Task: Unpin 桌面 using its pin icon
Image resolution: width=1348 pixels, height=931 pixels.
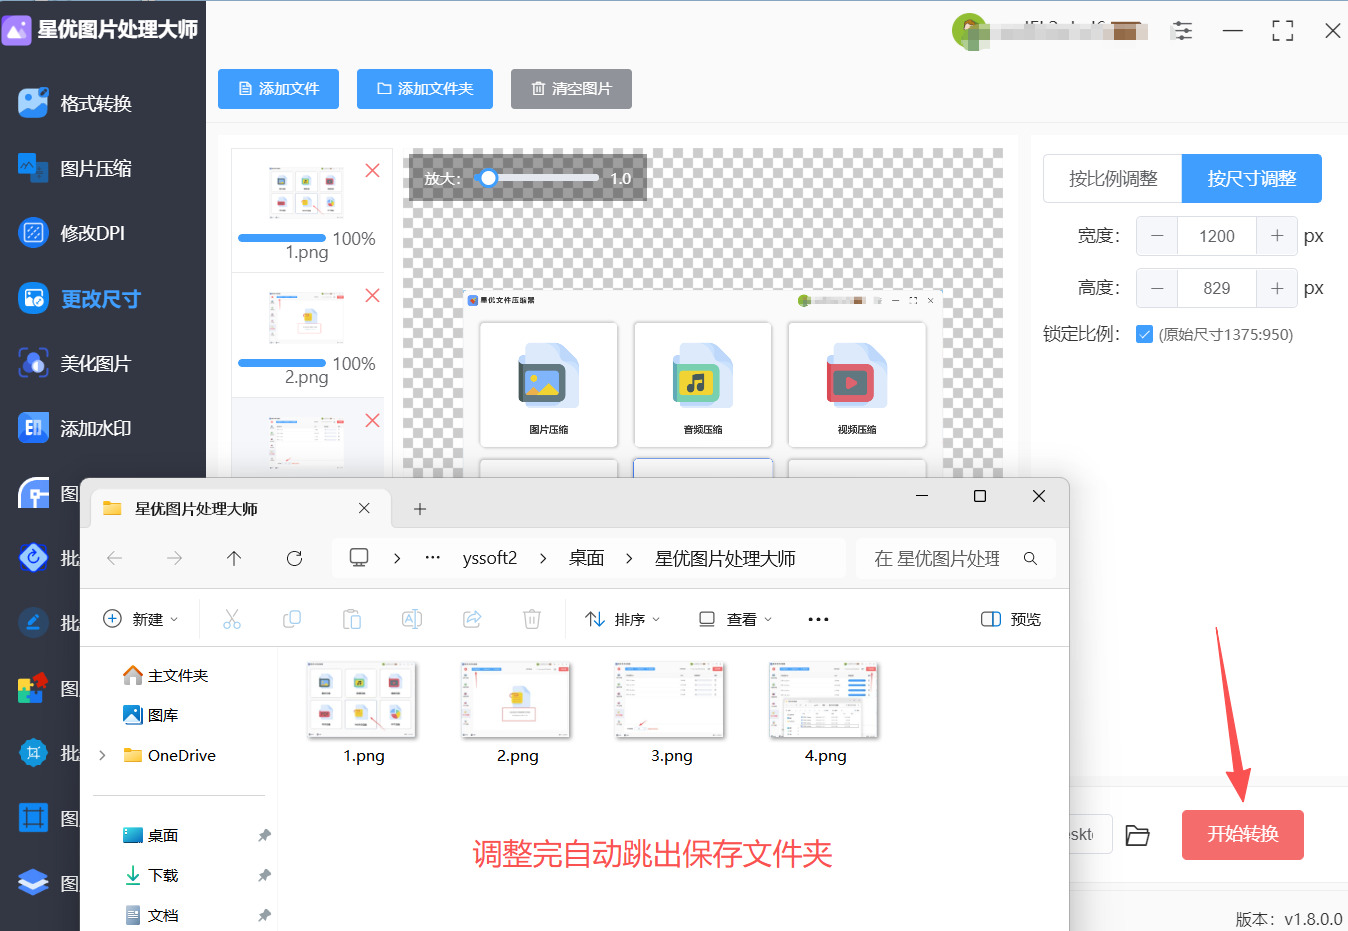Action: click(x=264, y=835)
